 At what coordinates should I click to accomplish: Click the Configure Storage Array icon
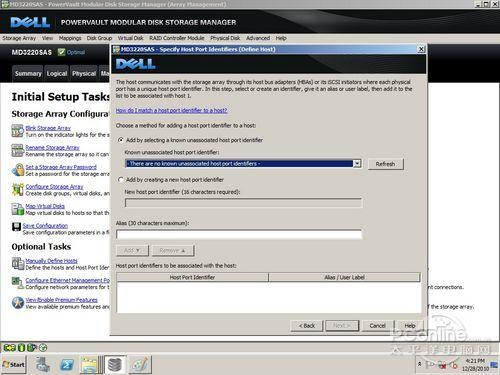click(17, 190)
